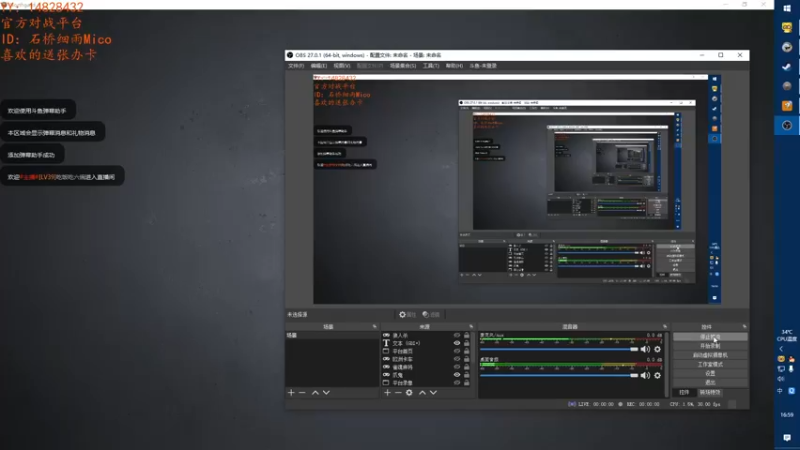Image resolution: width=800 pixels, height=450 pixels.
Task: Add a new scene with the plus icon under 场景 list
Action: (x=291, y=393)
